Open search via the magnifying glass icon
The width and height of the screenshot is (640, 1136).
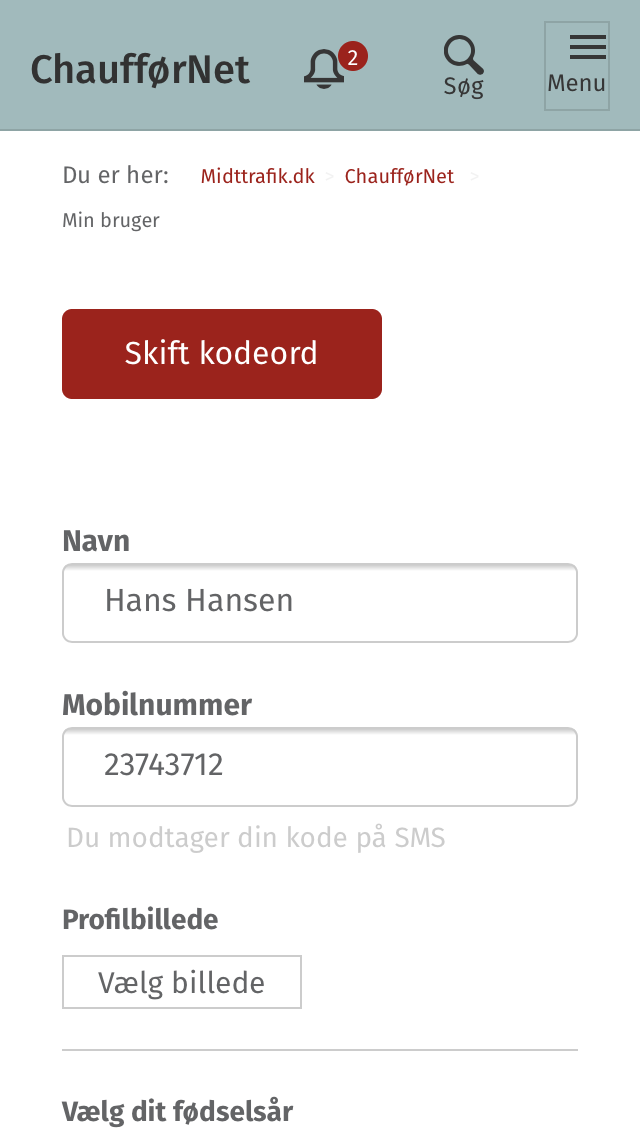coord(463,54)
